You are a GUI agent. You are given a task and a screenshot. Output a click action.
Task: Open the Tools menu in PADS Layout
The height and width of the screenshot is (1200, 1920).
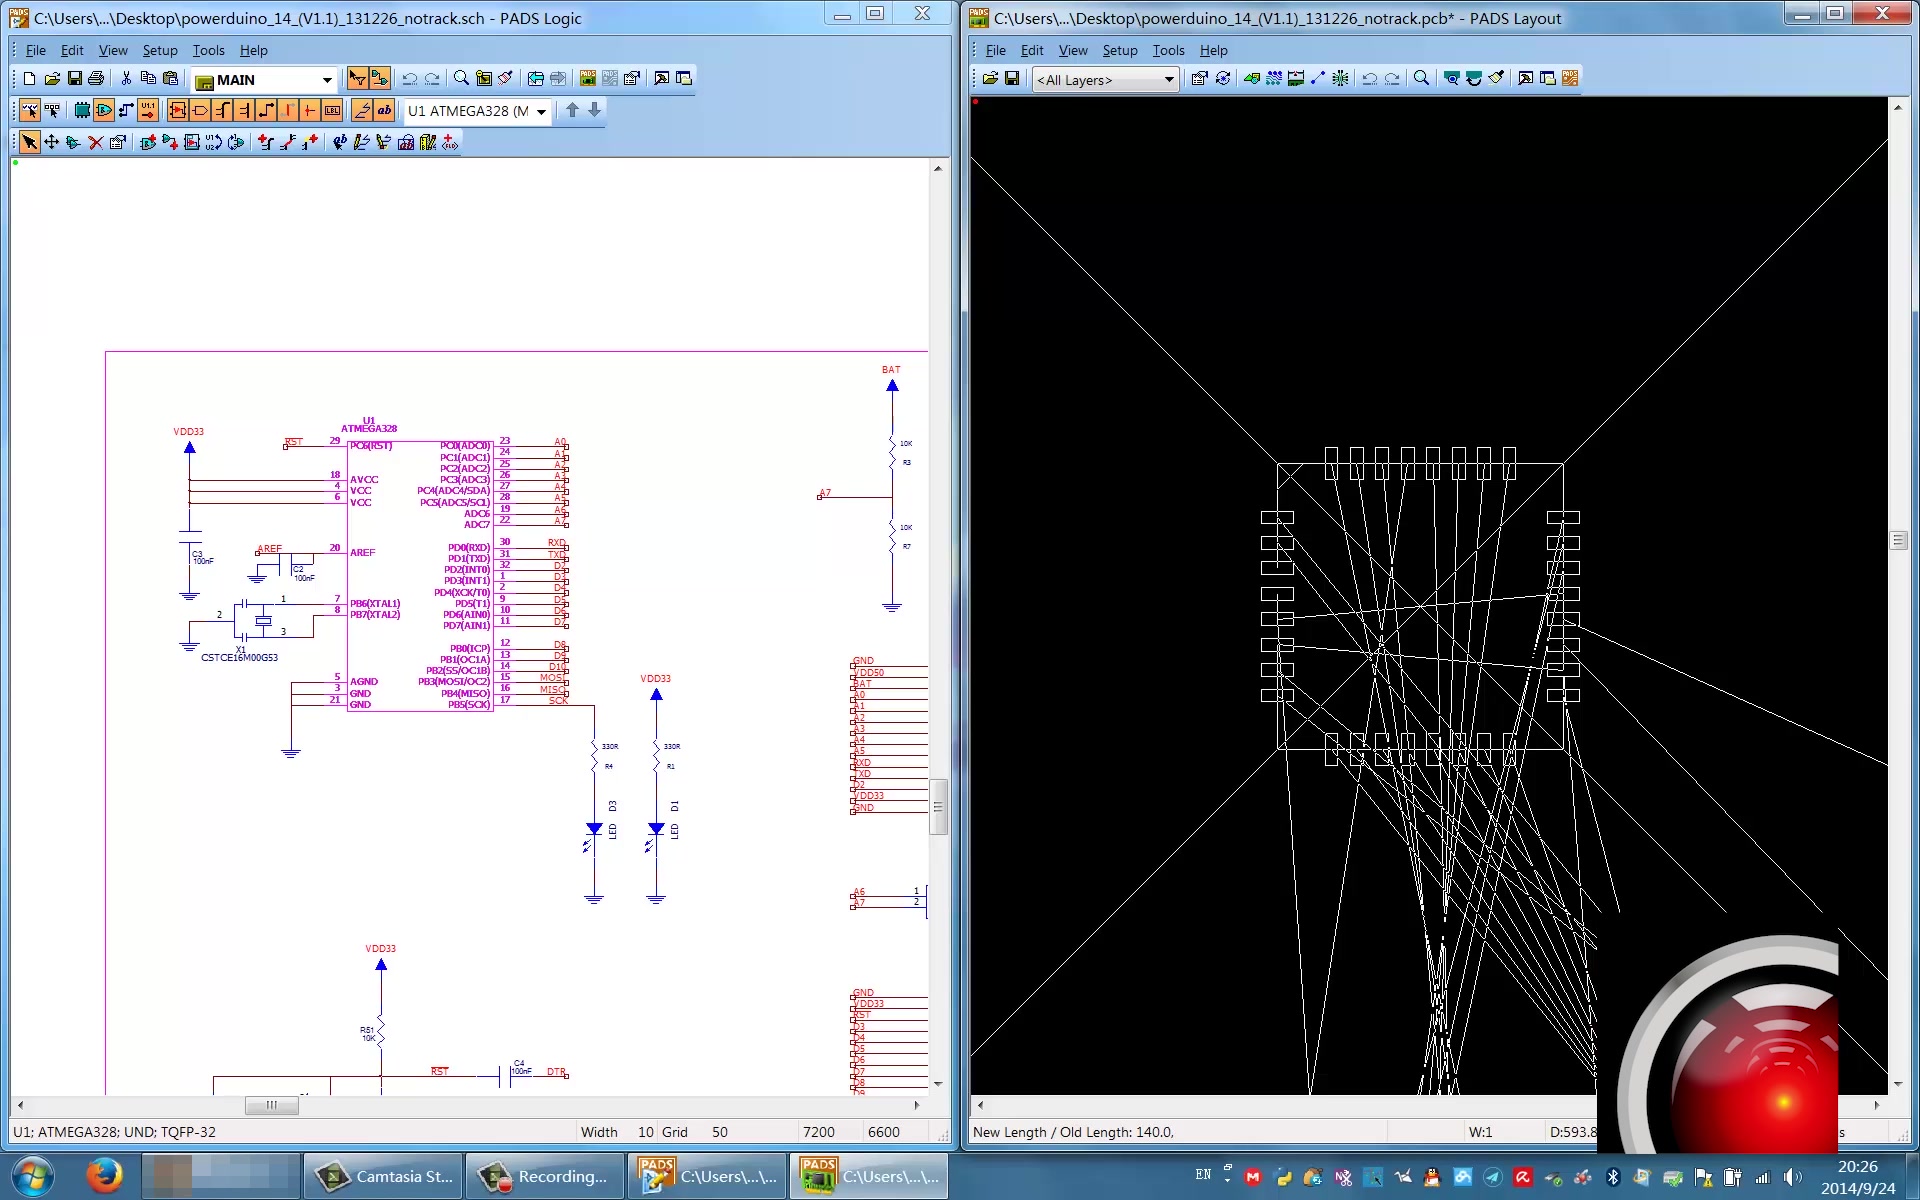(x=1167, y=50)
